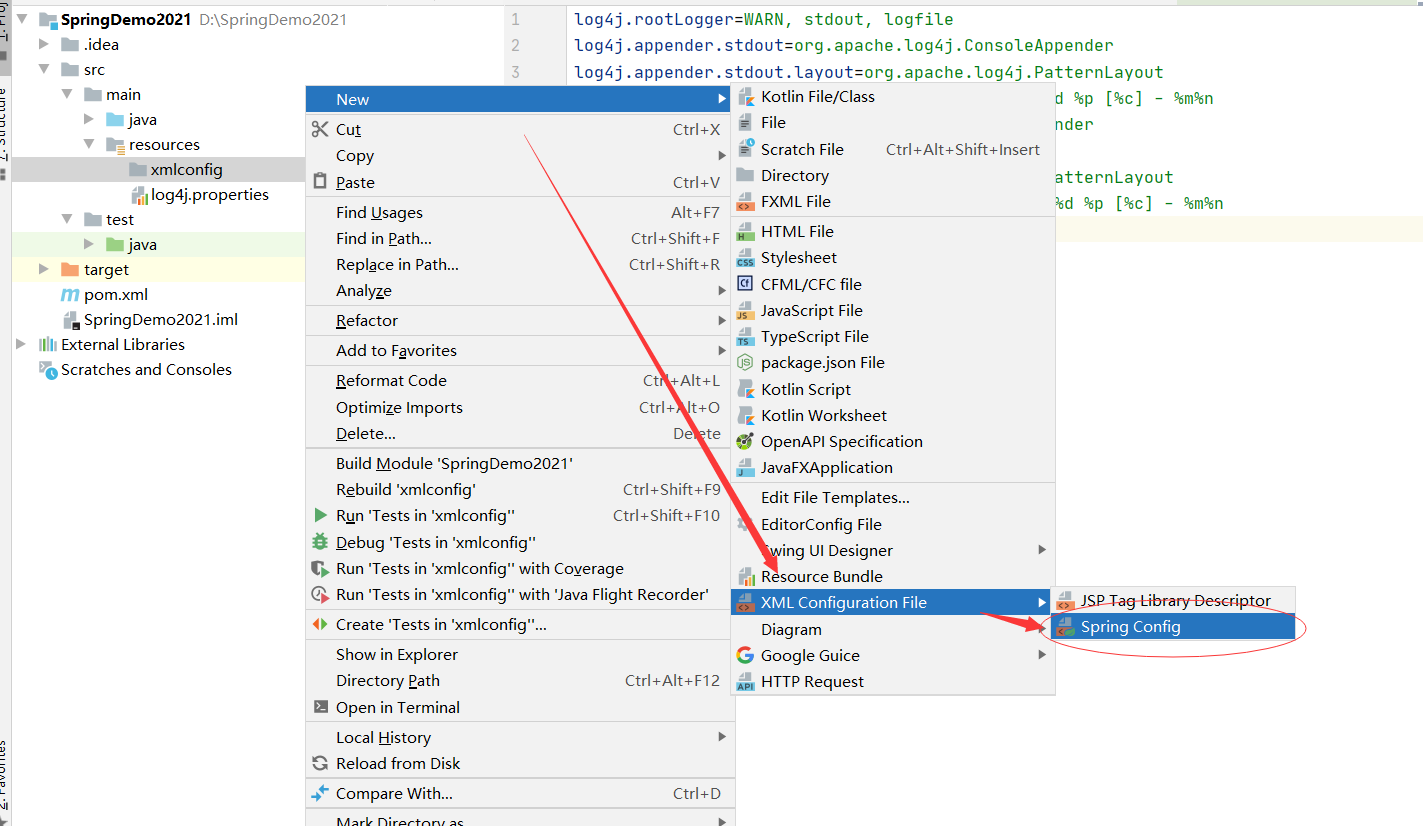The image size is (1423, 826).
Task: Click the JavaFXApplication icon
Action: pyautogui.click(x=745, y=468)
